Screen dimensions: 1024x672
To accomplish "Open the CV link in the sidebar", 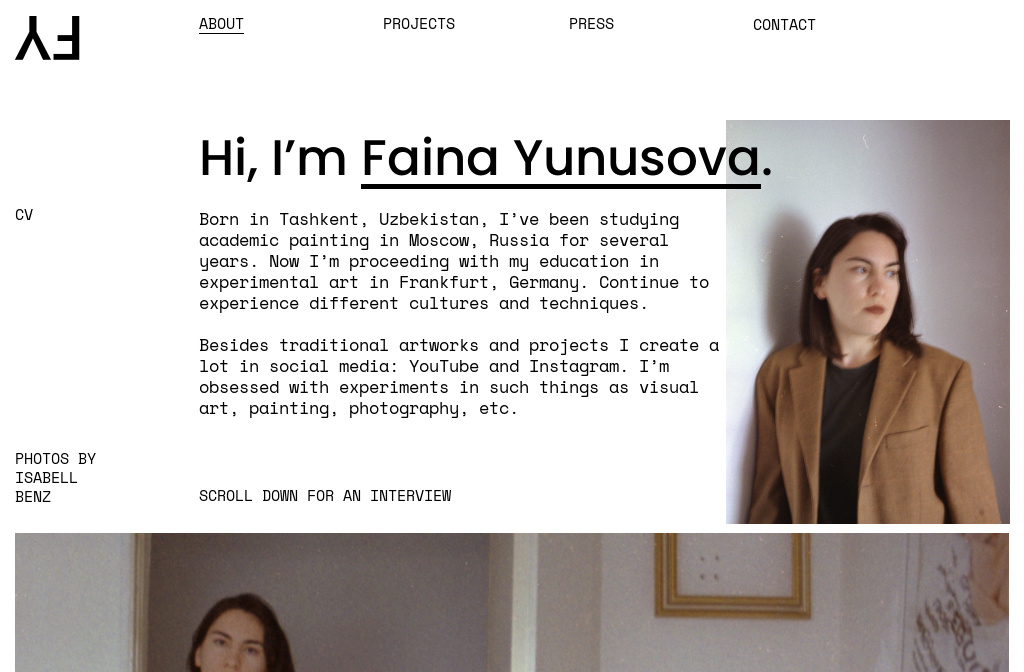I will point(24,215).
